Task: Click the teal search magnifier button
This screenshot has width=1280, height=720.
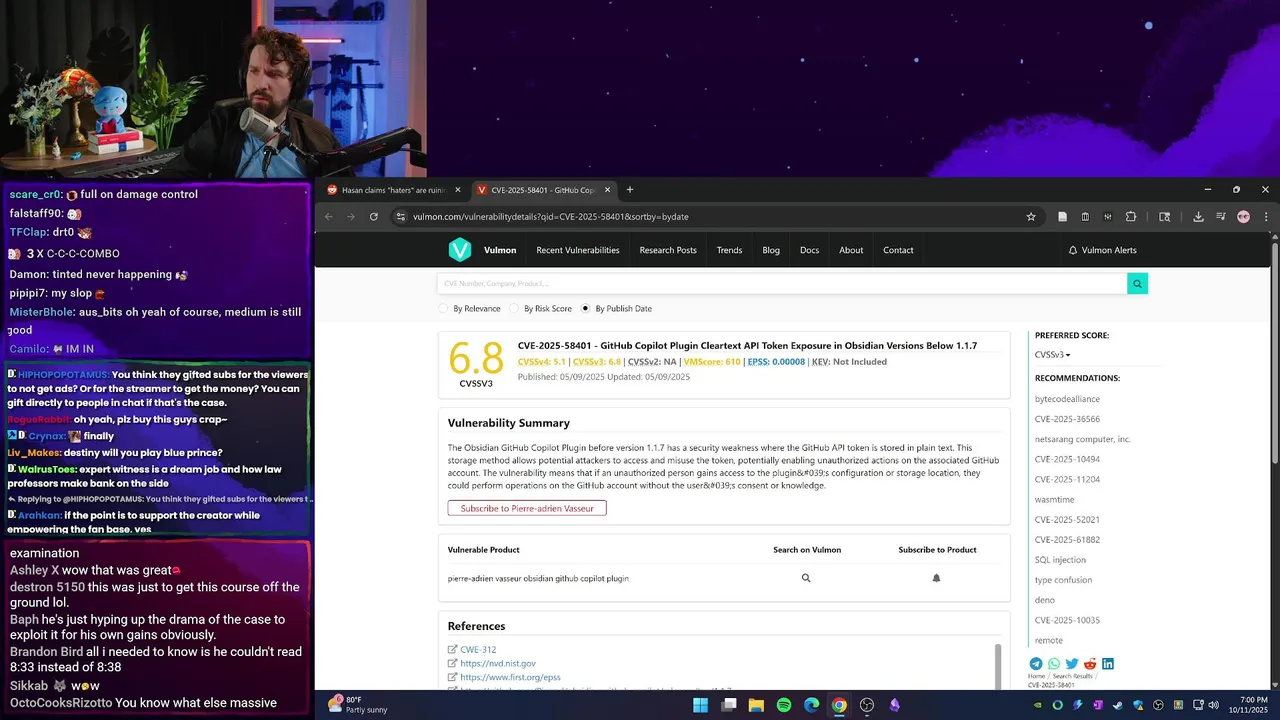Action: tap(1137, 284)
